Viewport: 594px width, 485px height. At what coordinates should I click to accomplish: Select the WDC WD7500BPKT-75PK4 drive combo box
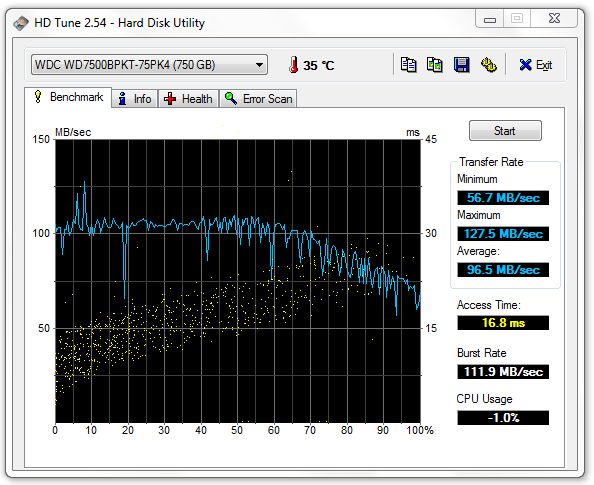[149, 65]
